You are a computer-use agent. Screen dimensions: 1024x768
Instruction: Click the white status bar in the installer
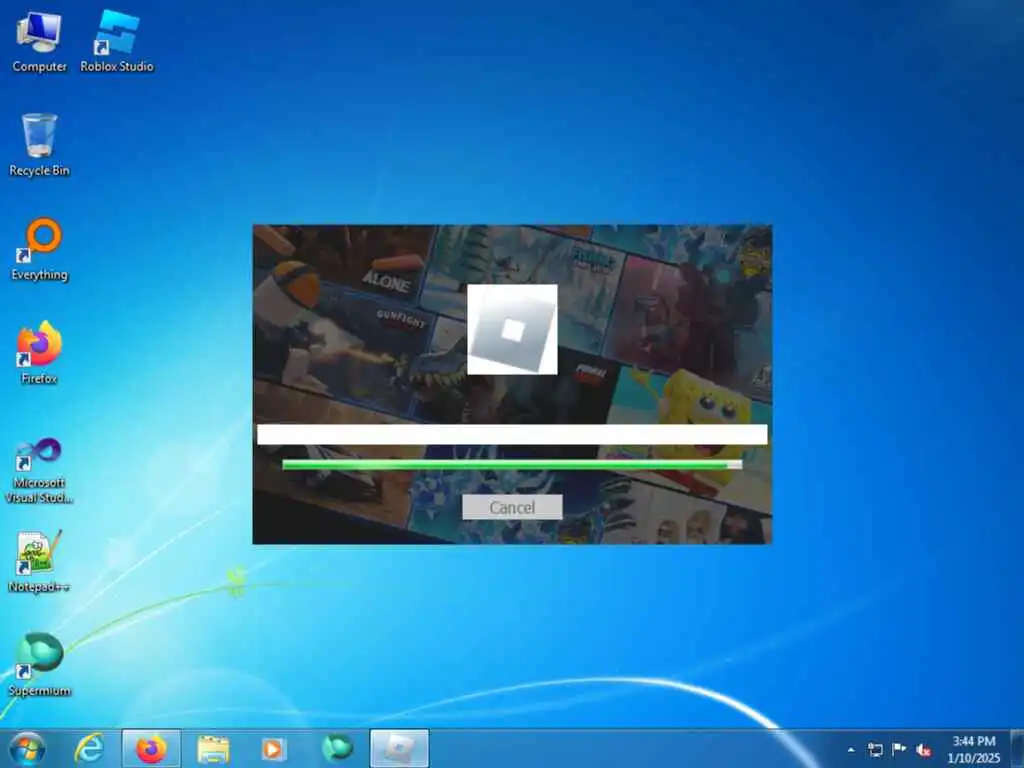(512, 435)
